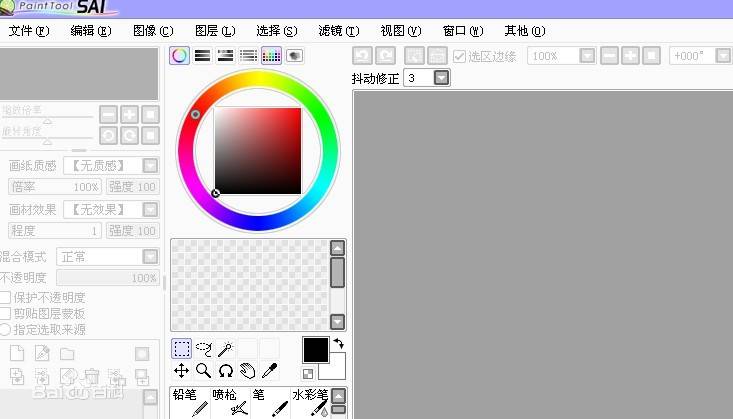Click the black foreground color swatch
This screenshot has height=419, width=733.
click(x=315, y=349)
